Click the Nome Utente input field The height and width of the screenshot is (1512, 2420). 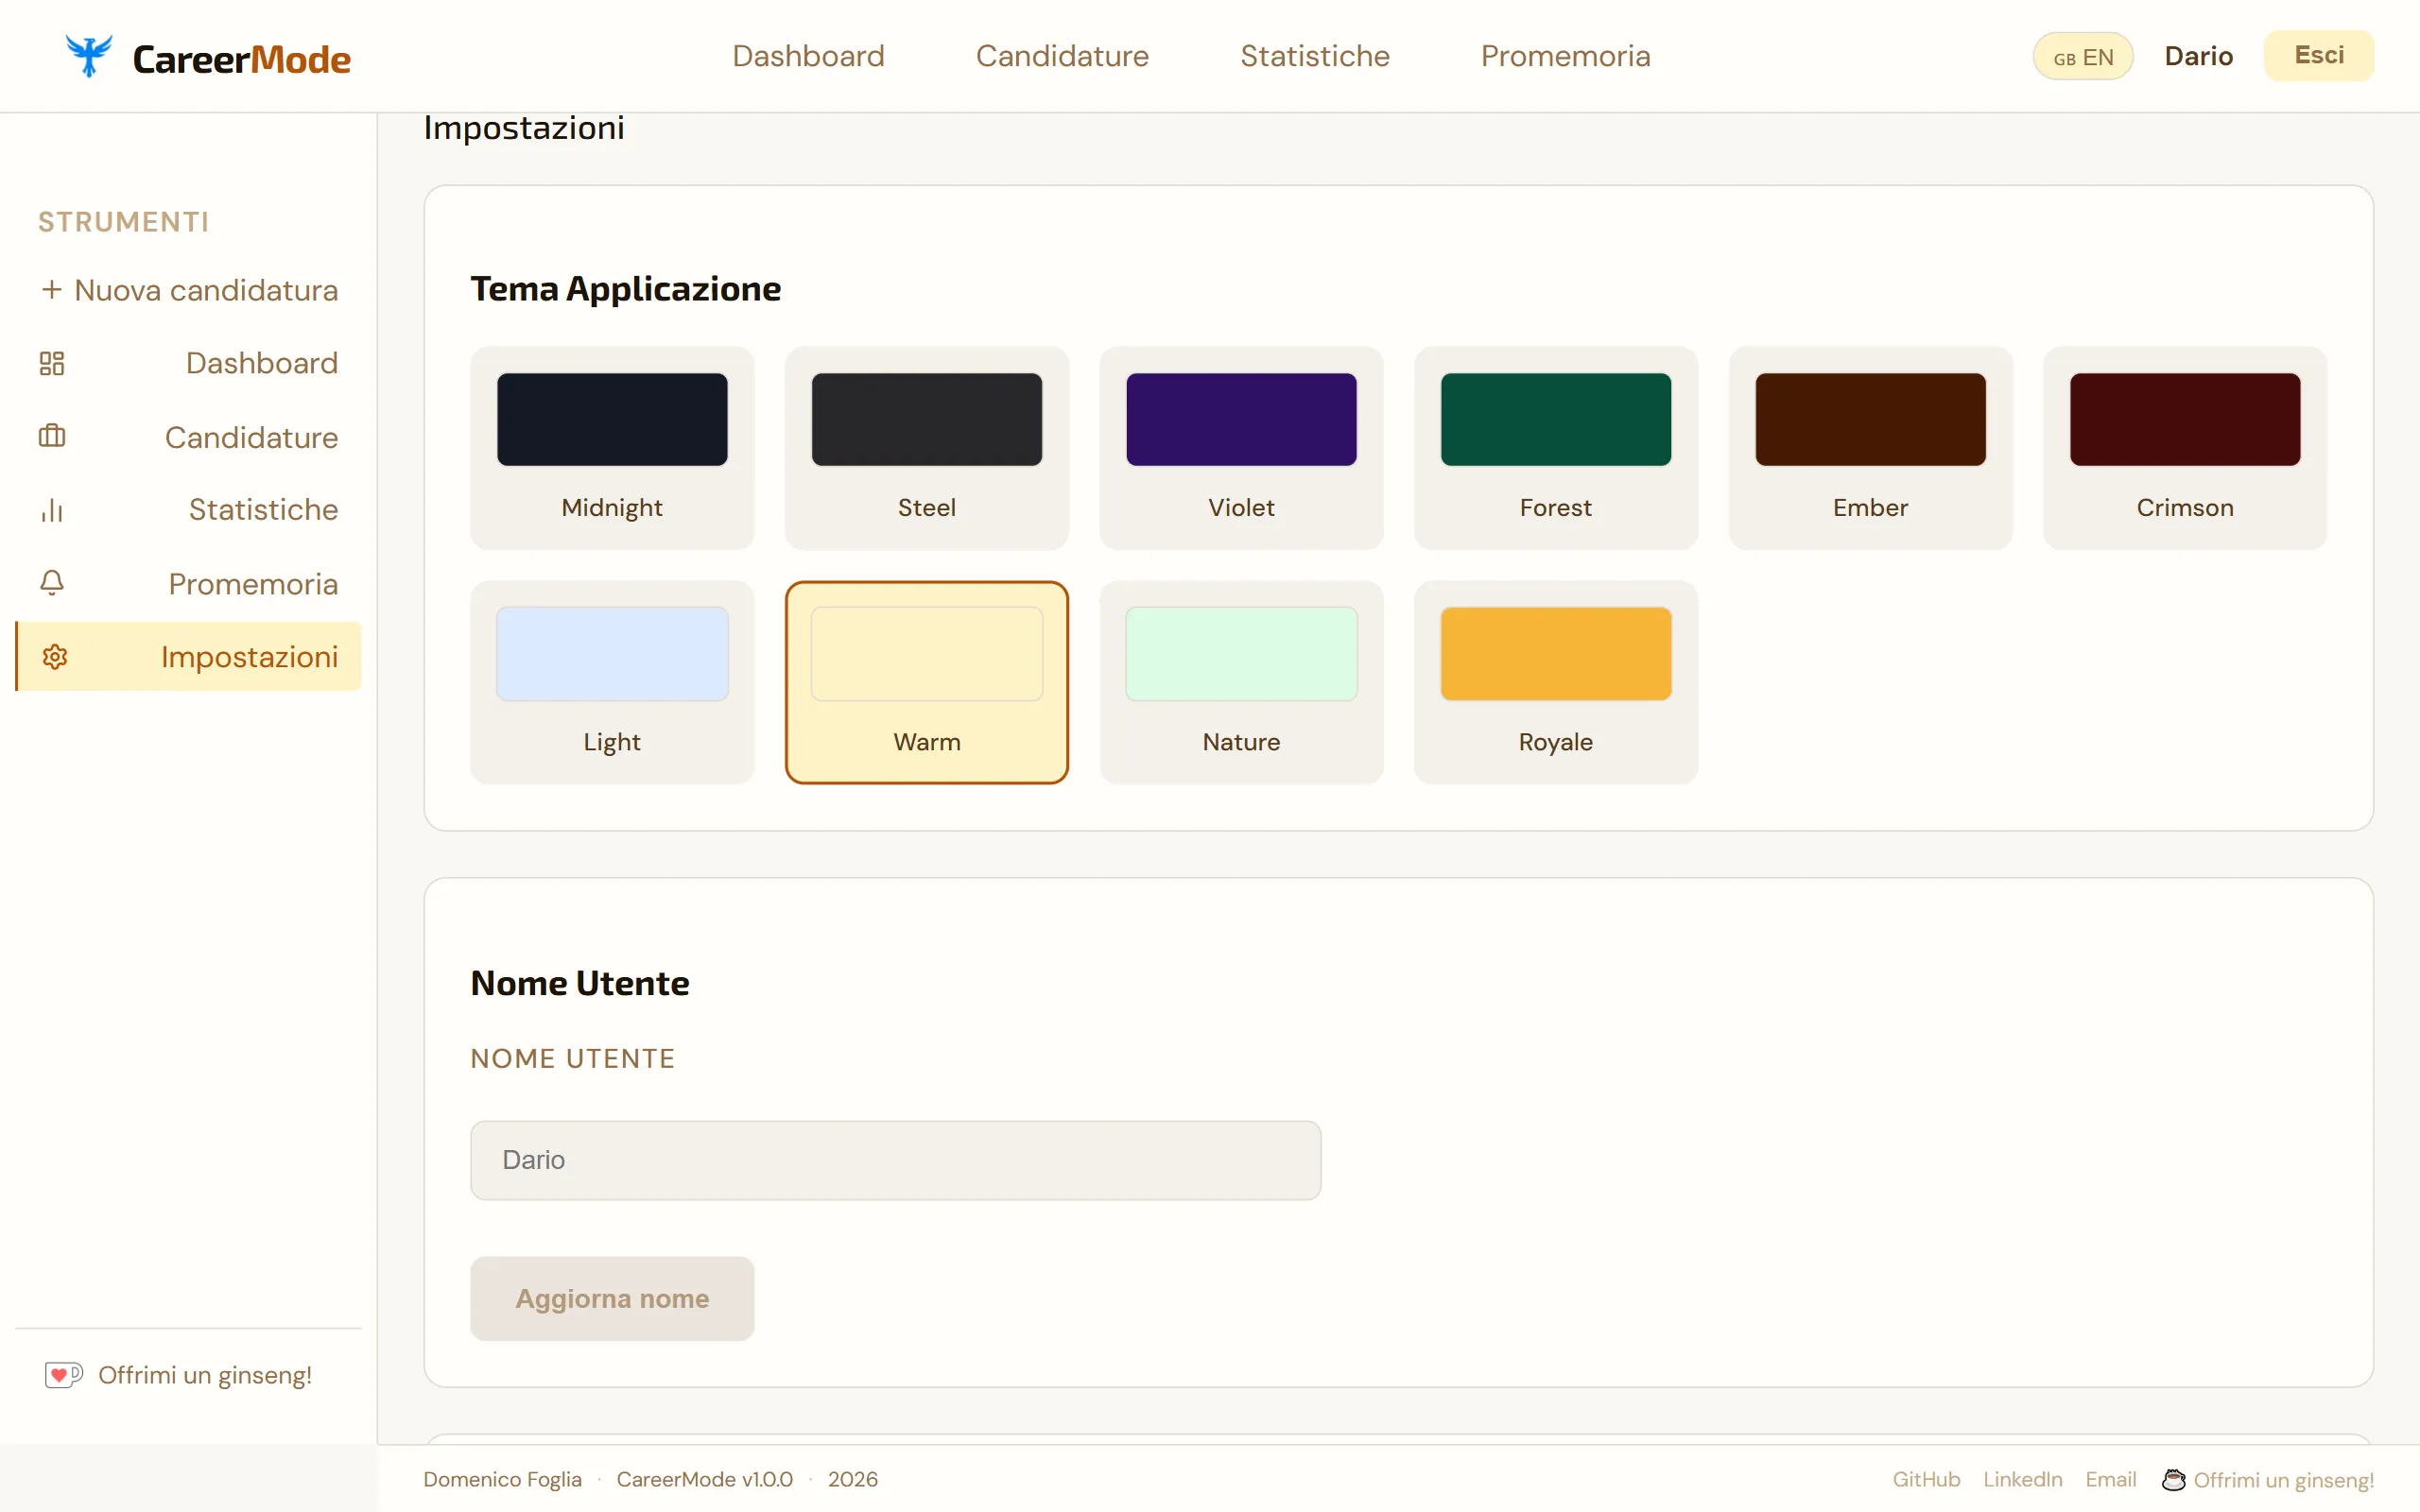(895, 1160)
